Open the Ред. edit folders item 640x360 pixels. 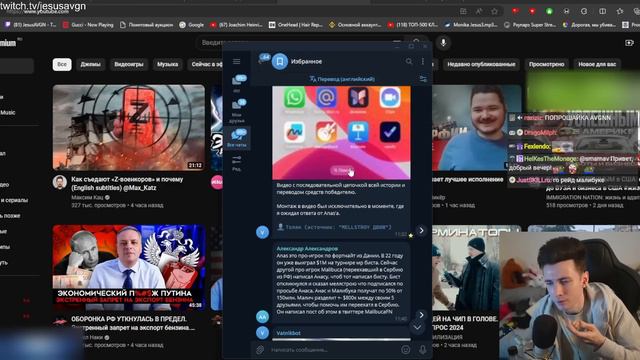(237, 162)
